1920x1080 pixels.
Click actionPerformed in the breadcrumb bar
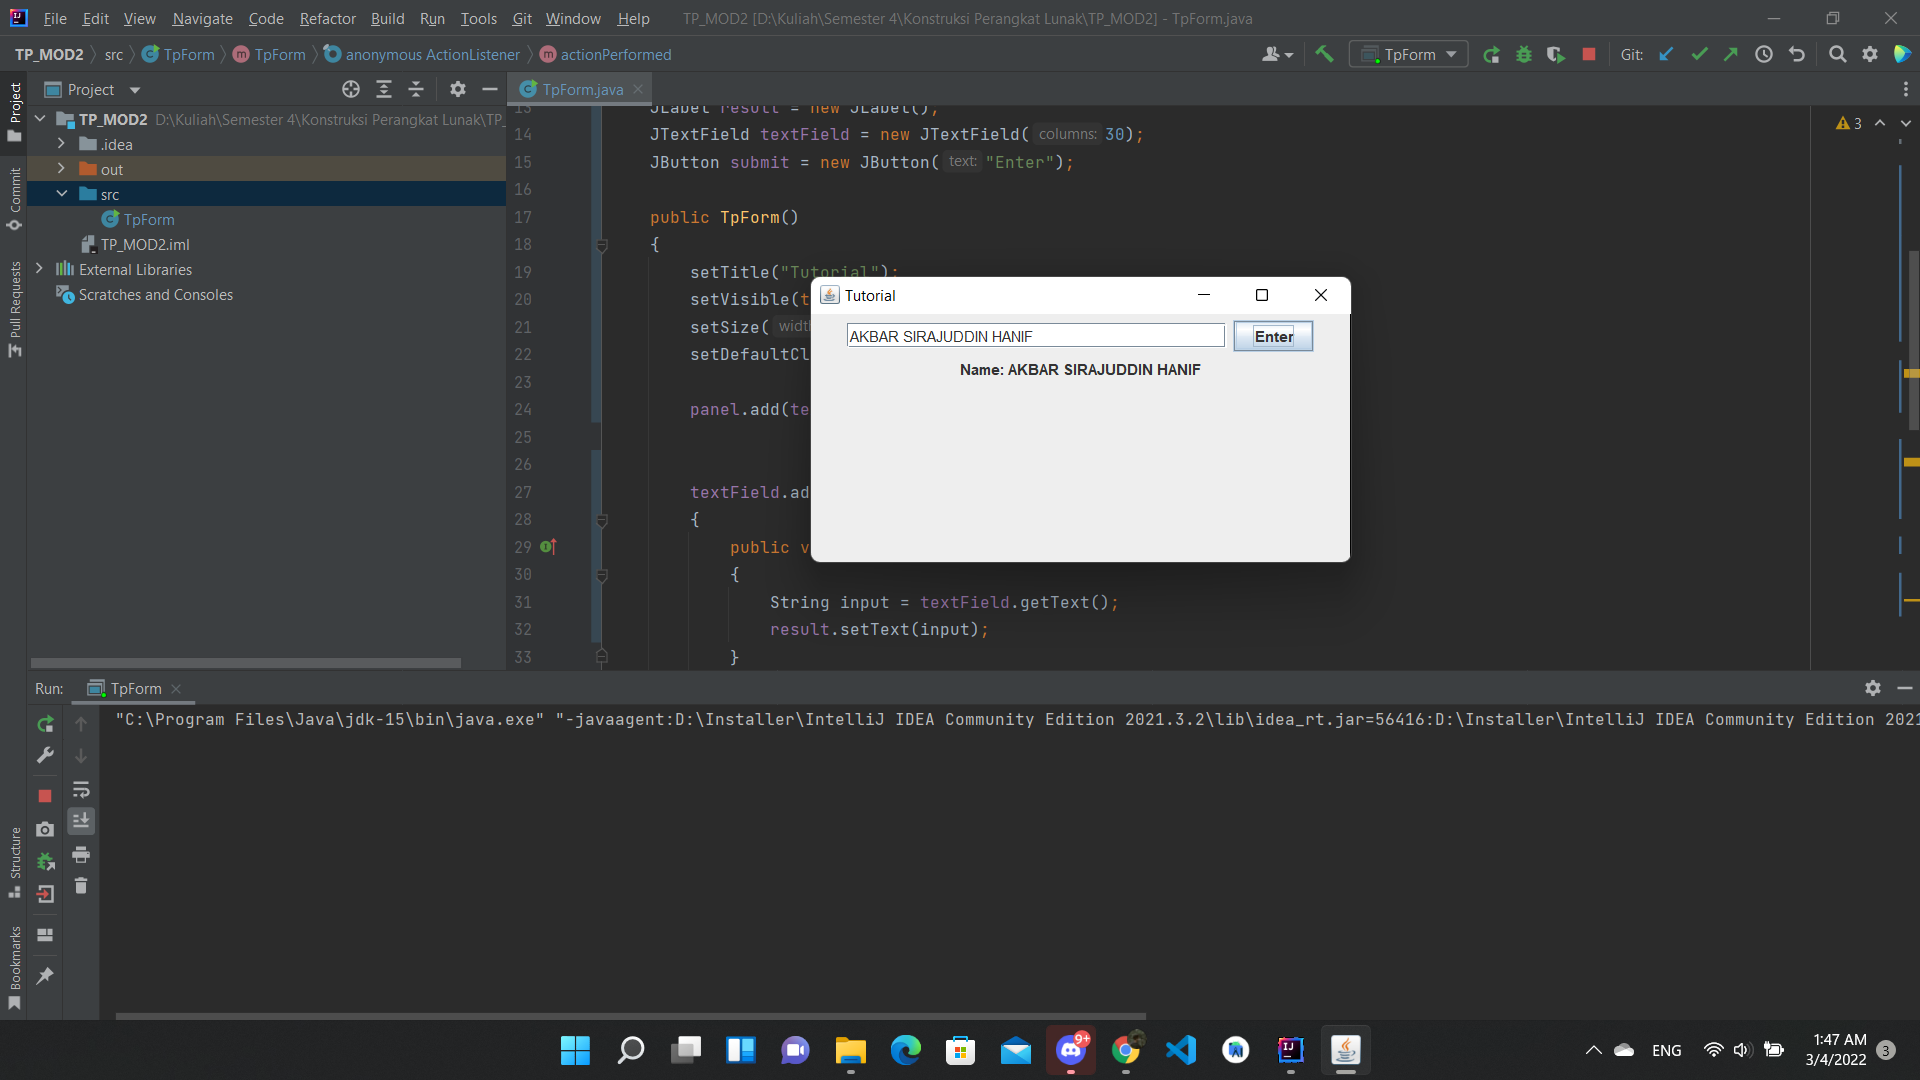pyautogui.click(x=615, y=55)
